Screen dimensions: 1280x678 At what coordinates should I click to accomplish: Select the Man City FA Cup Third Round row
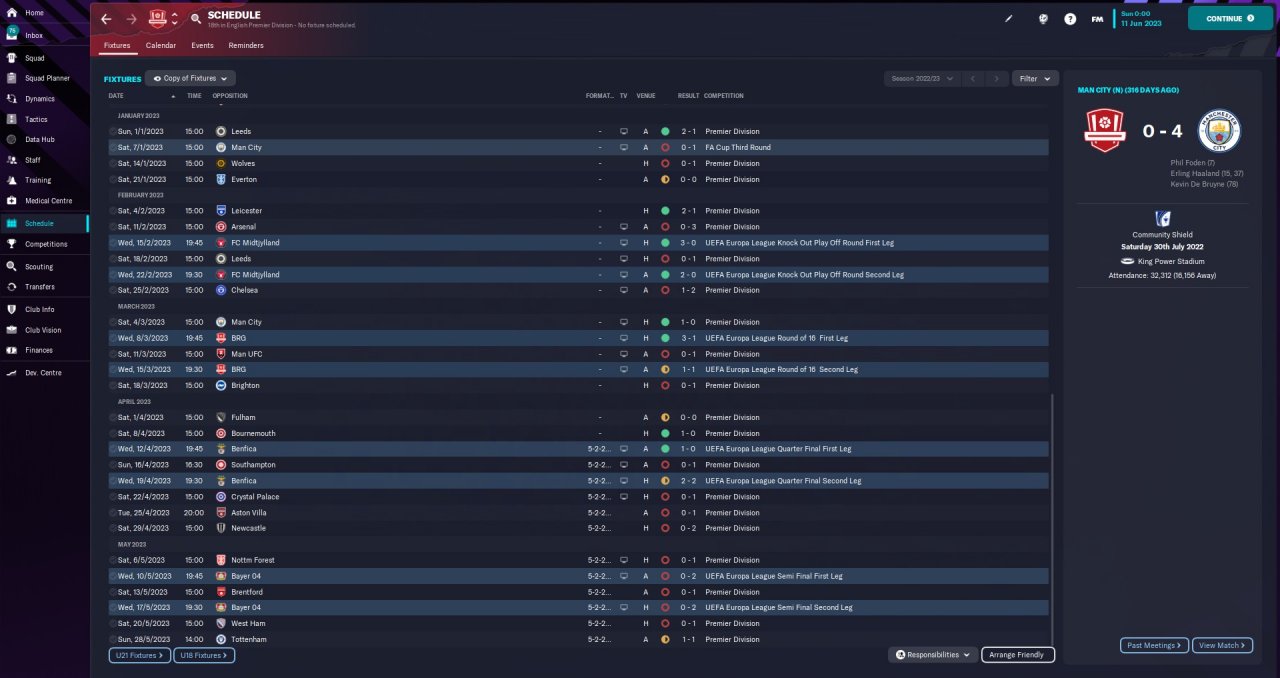[578, 147]
